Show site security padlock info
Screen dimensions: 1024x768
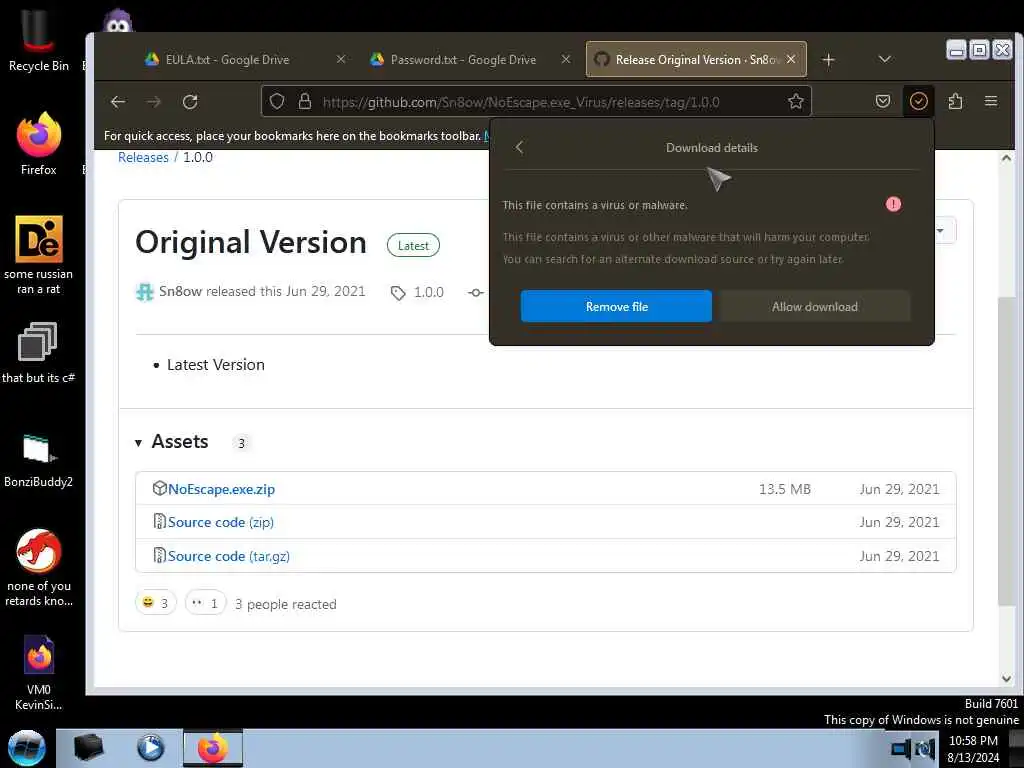304,102
